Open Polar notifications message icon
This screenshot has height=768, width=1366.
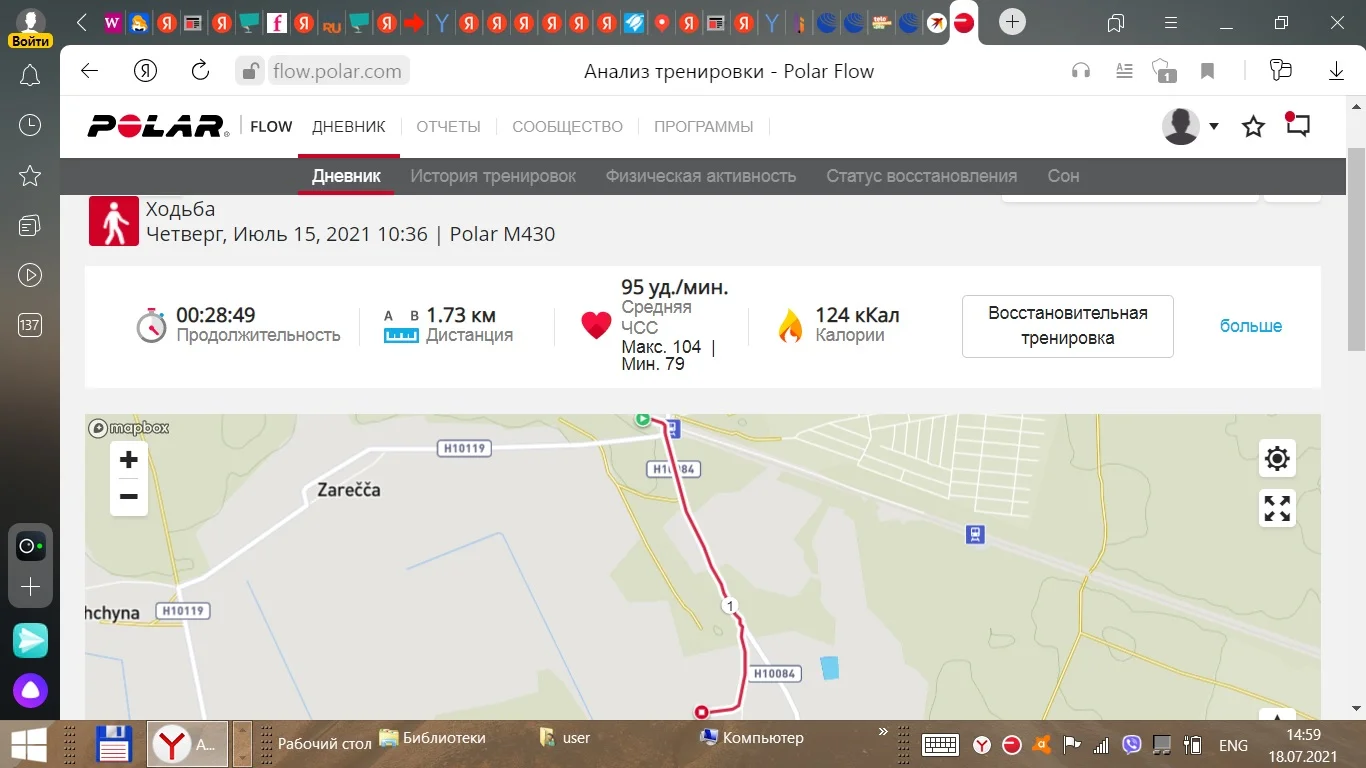tap(1297, 125)
